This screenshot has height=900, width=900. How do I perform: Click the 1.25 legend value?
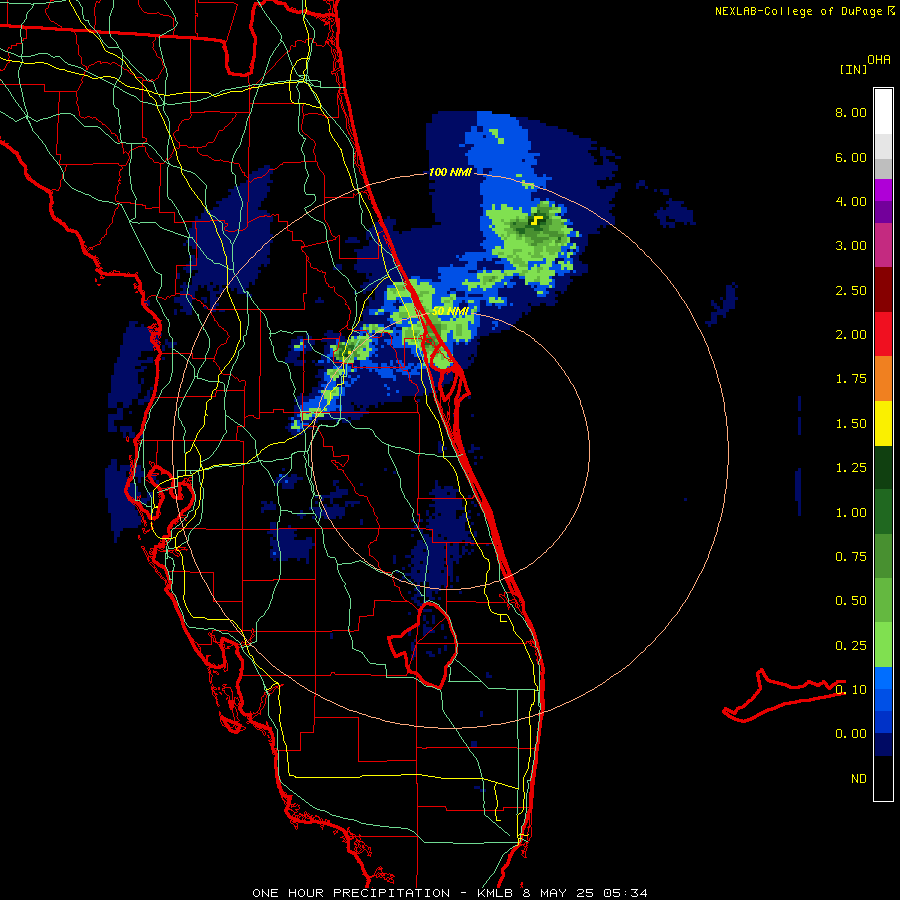(x=851, y=468)
